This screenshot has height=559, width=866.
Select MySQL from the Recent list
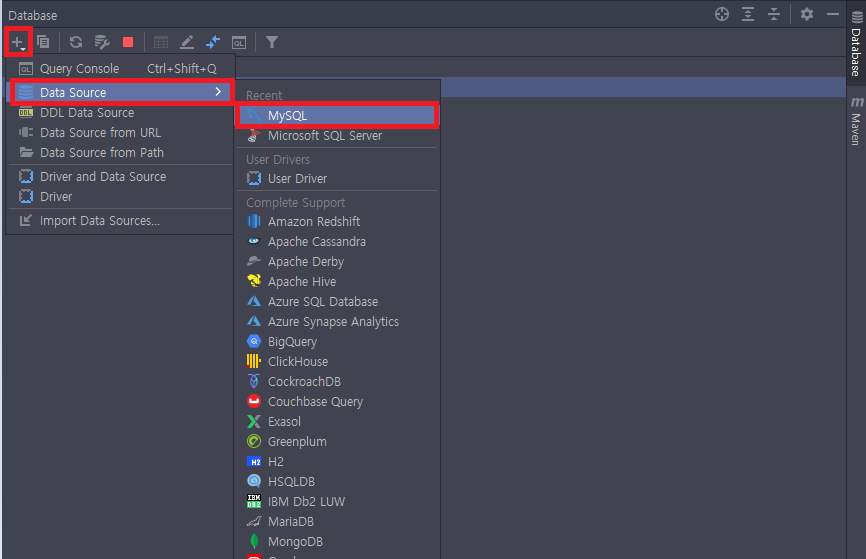[337, 115]
